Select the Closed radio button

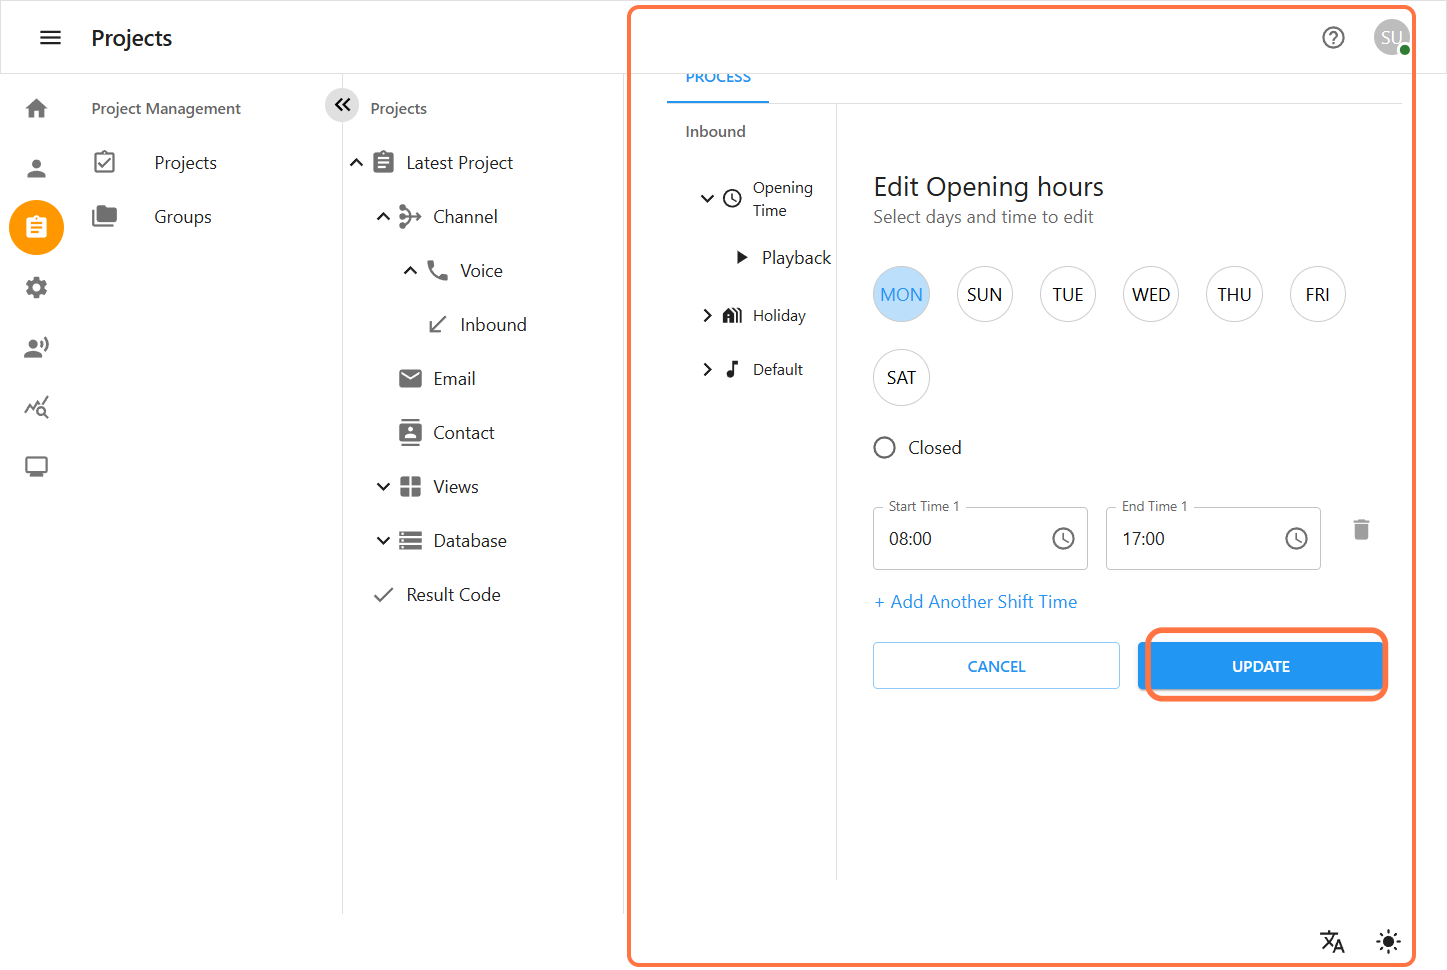(885, 448)
